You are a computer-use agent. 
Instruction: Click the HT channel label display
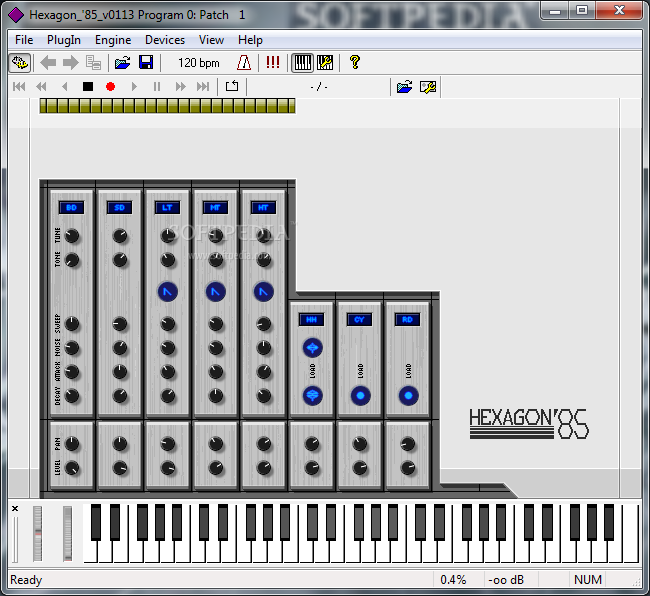coord(263,208)
